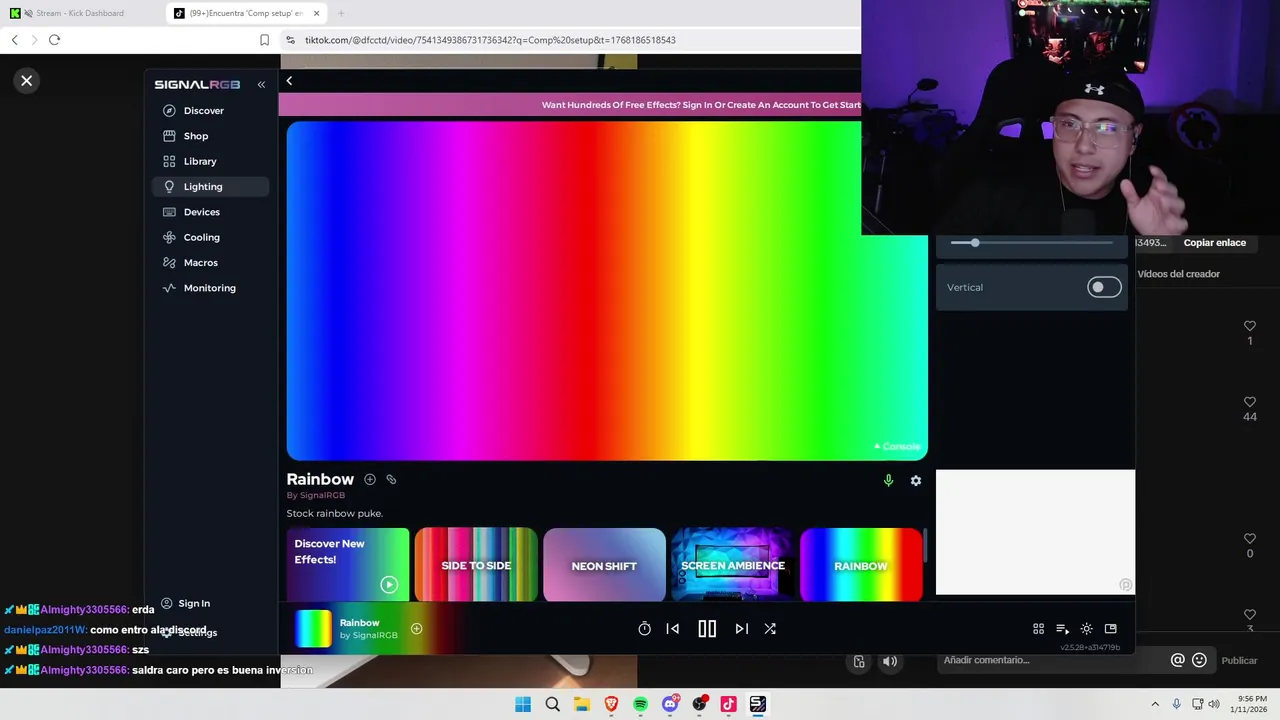Toggle shuffle effects
Screen dimensions: 1280x720
pyautogui.click(x=770, y=629)
